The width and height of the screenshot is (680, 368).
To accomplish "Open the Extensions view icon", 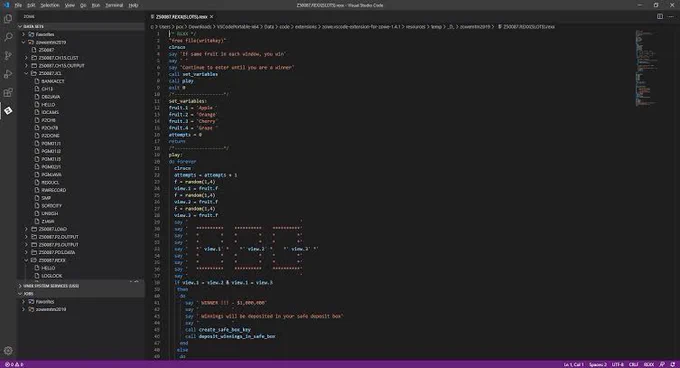I will (8, 92).
